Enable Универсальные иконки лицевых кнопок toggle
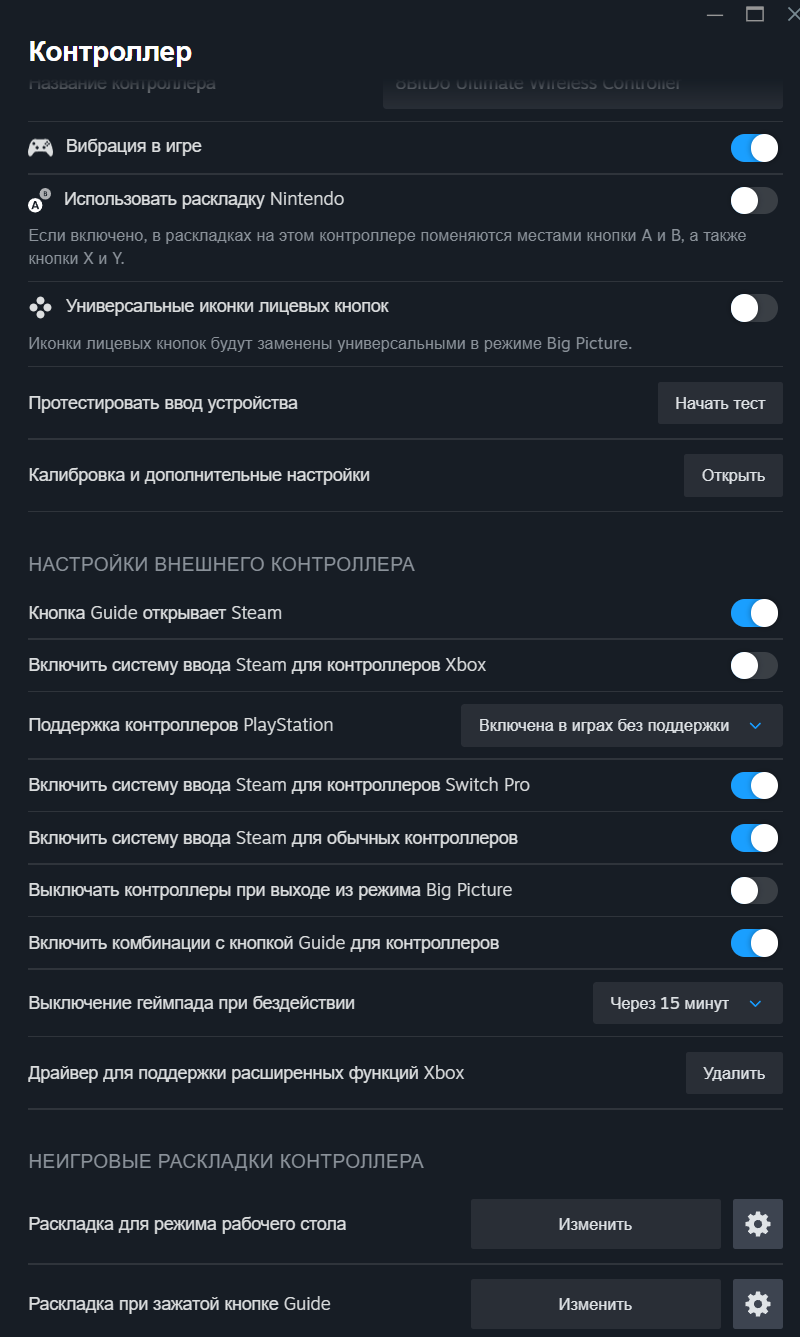 click(754, 307)
